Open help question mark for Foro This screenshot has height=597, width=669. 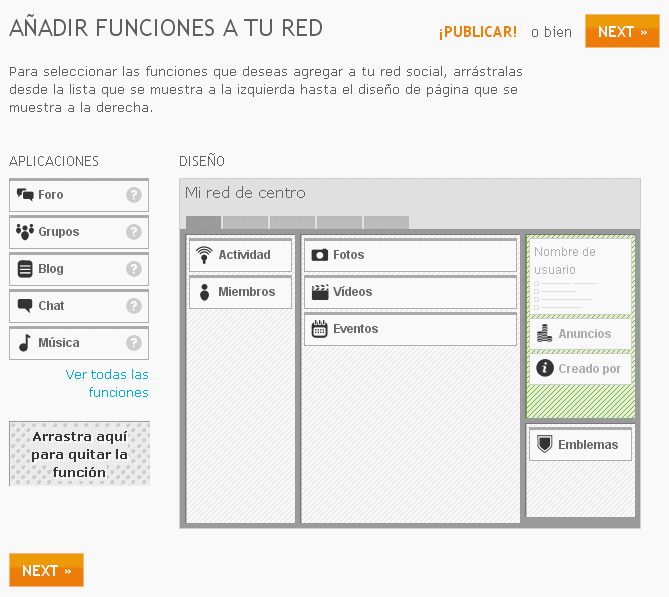pyautogui.click(x=134, y=195)
